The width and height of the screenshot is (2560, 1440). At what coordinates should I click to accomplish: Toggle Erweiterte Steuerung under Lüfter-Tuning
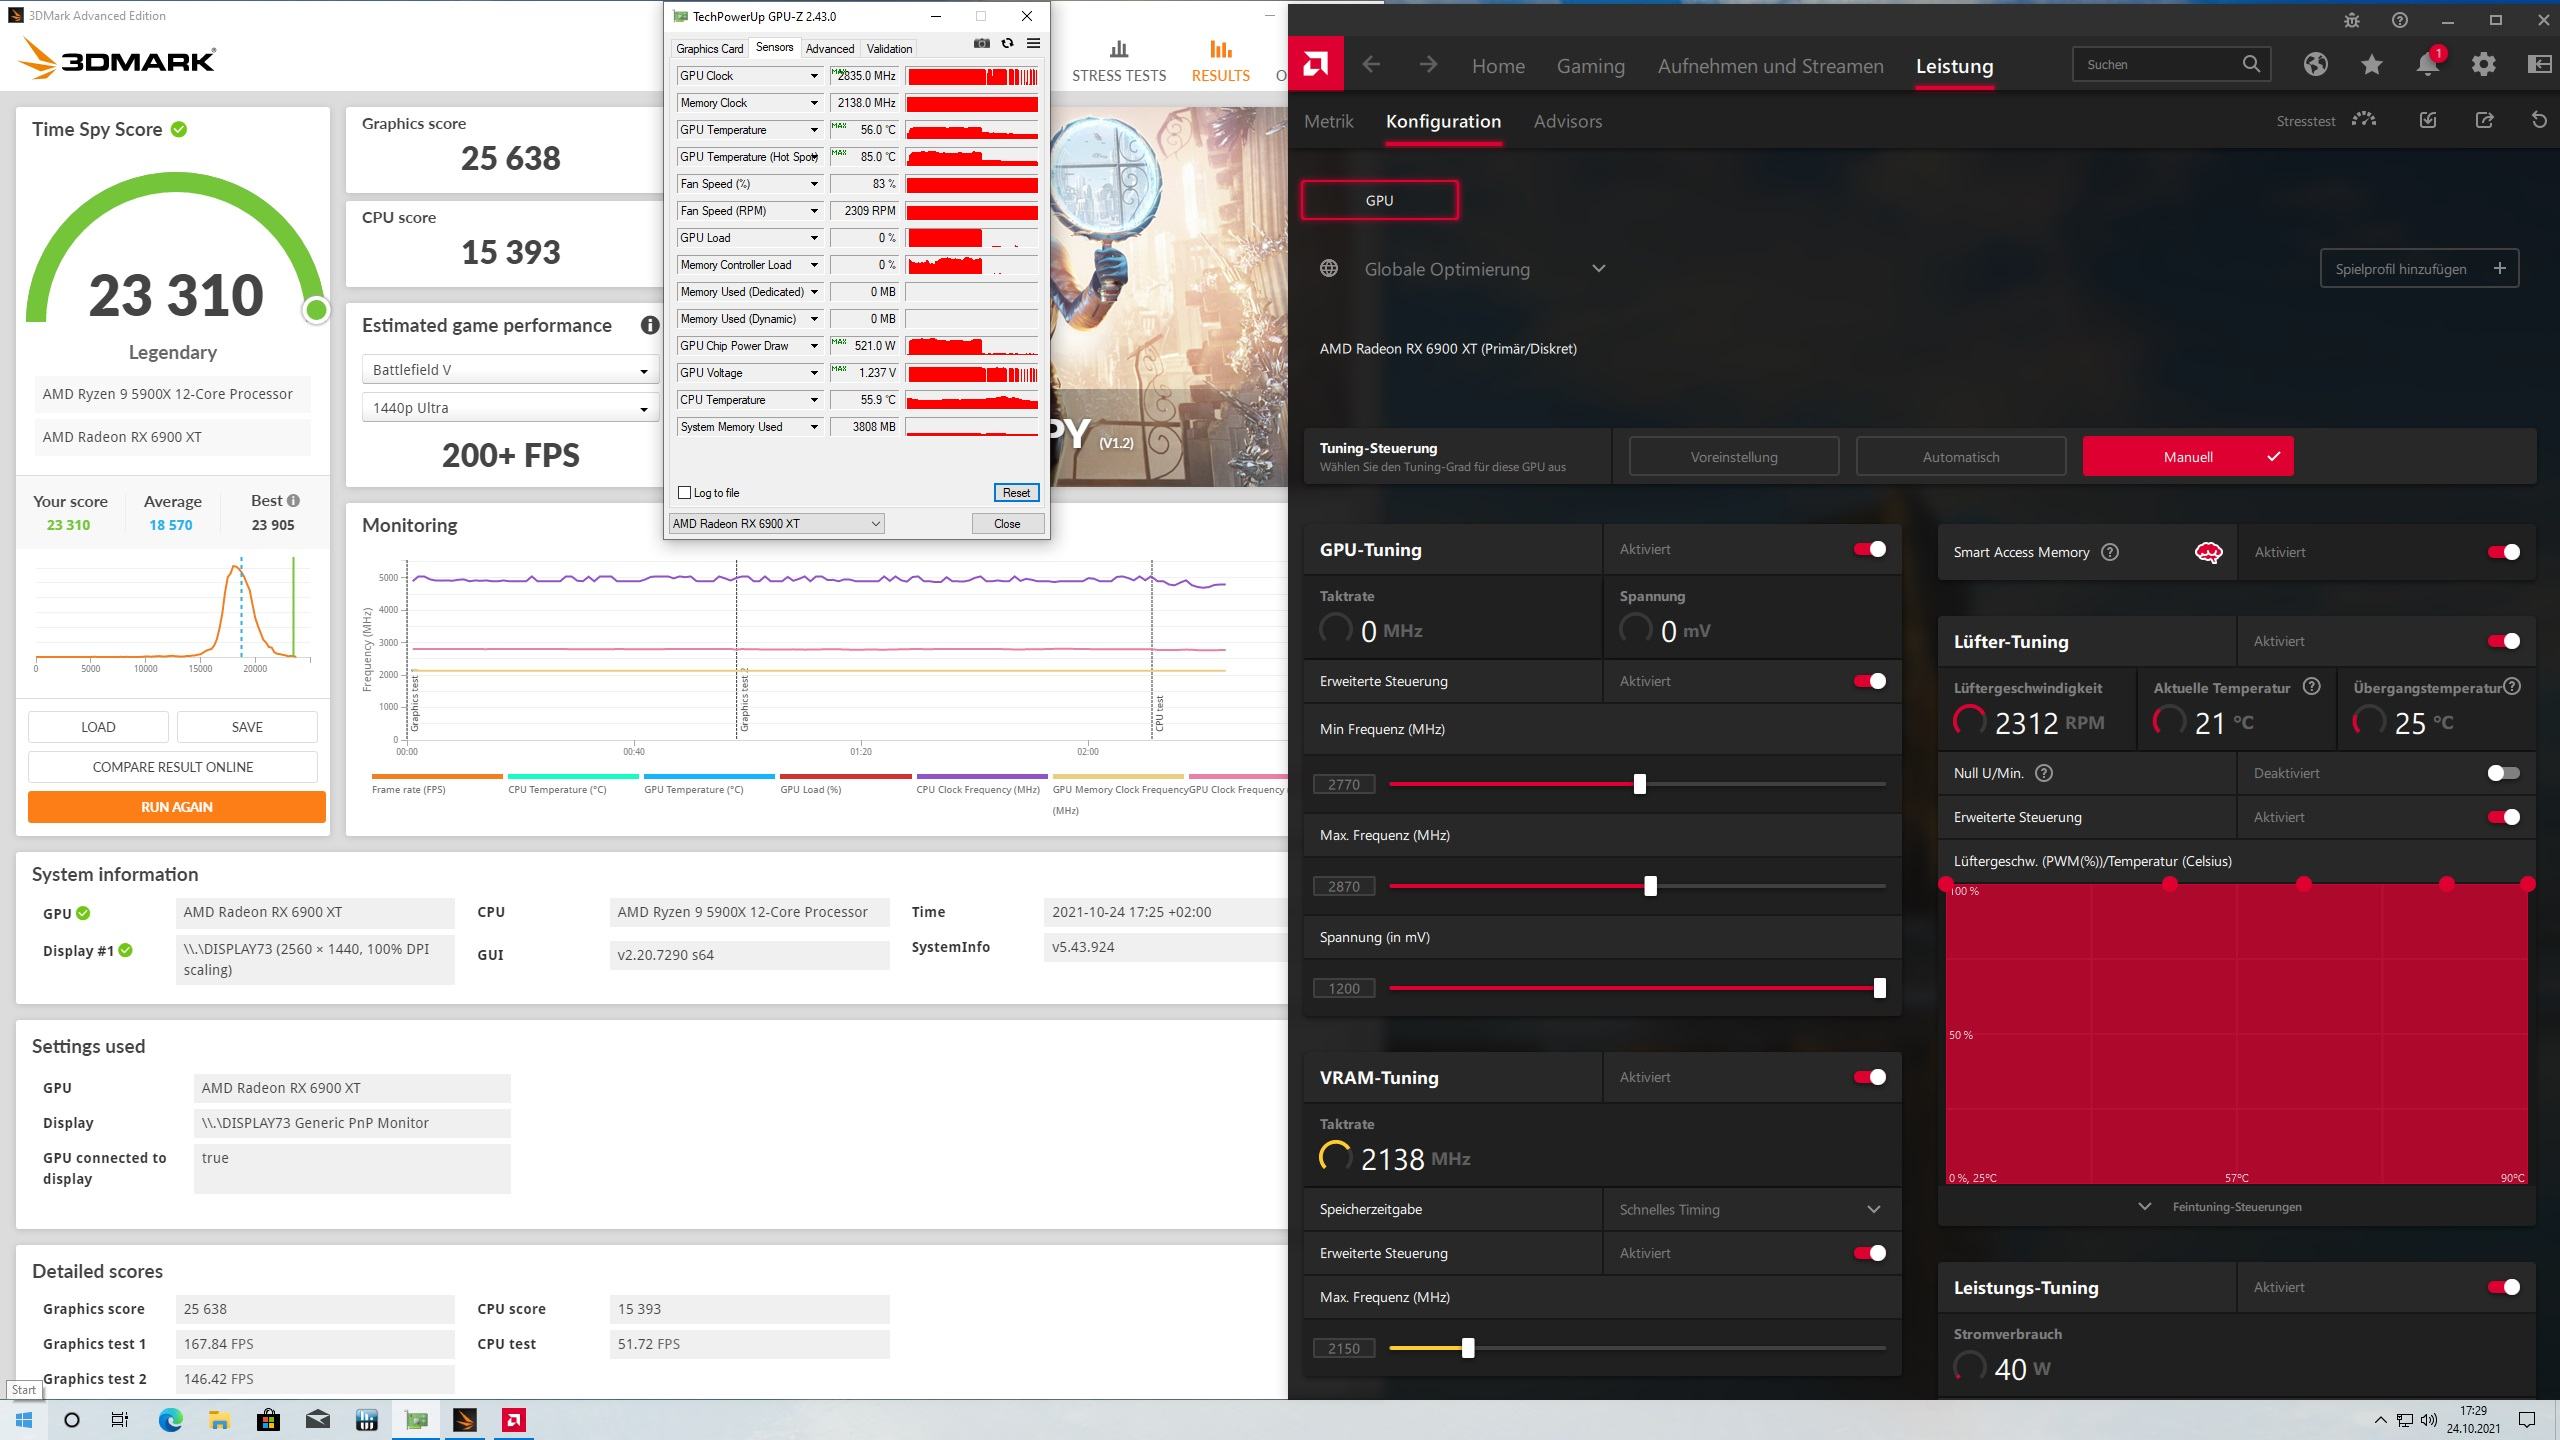click(x=2504, y=817)
